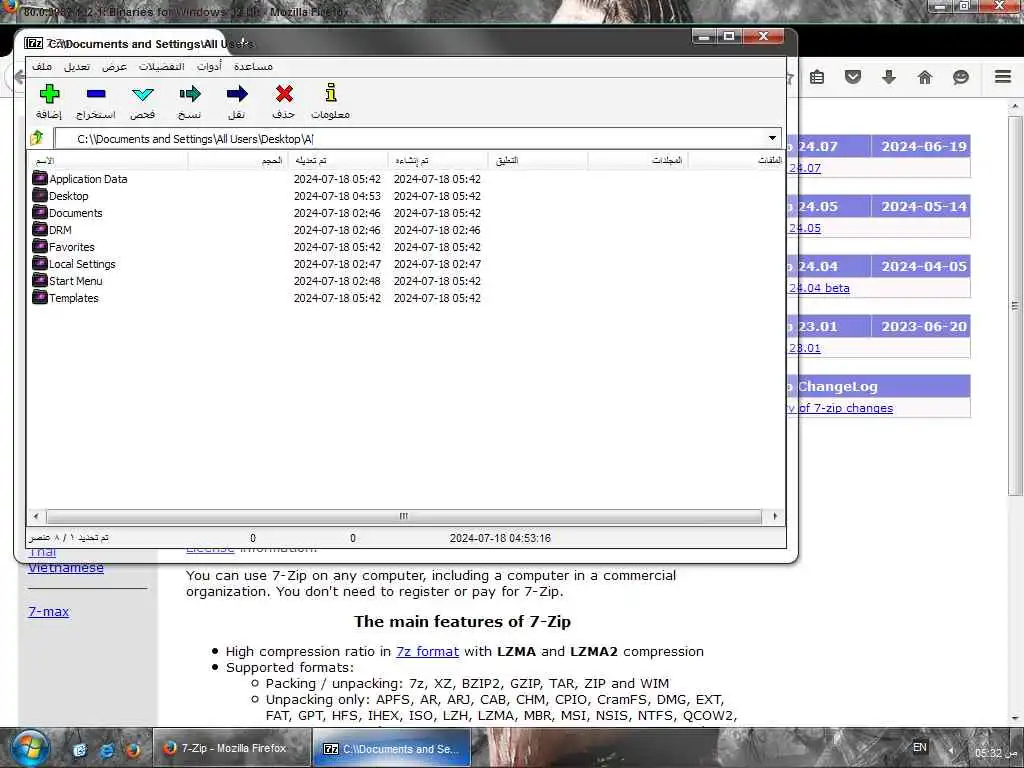Sort by Modified (تم تعديله) column header
This screenshot has width=1024, height=768.
coord(338,160)
